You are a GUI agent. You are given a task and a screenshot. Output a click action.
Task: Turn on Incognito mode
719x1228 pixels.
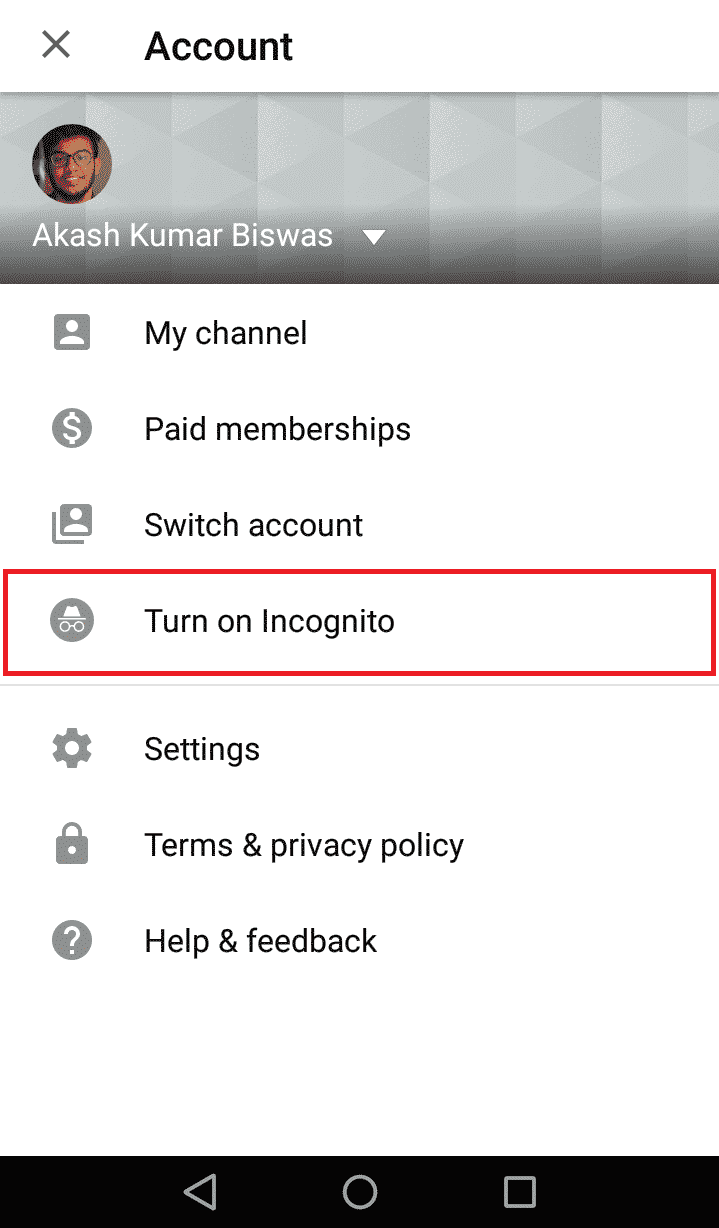pyautogui.click(x=269, y=621)
